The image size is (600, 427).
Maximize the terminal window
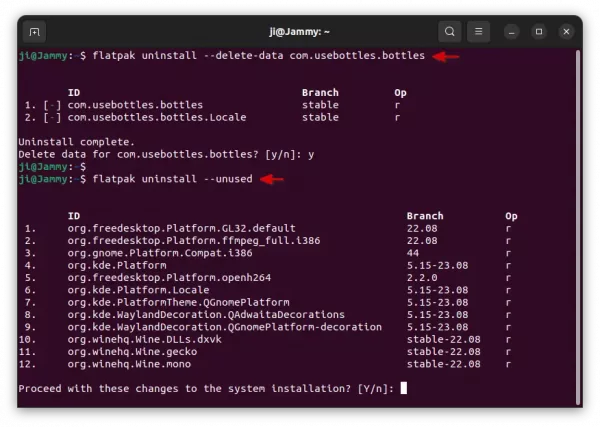[540, 31]
